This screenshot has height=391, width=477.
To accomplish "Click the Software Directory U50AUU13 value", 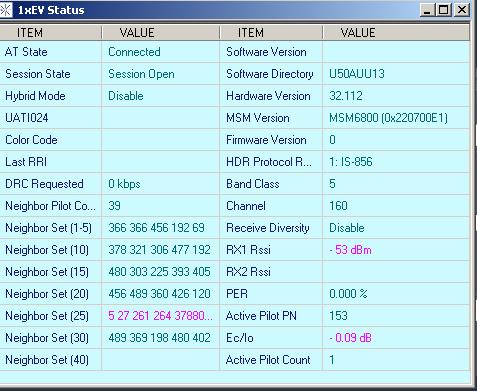I will point(357,74).
